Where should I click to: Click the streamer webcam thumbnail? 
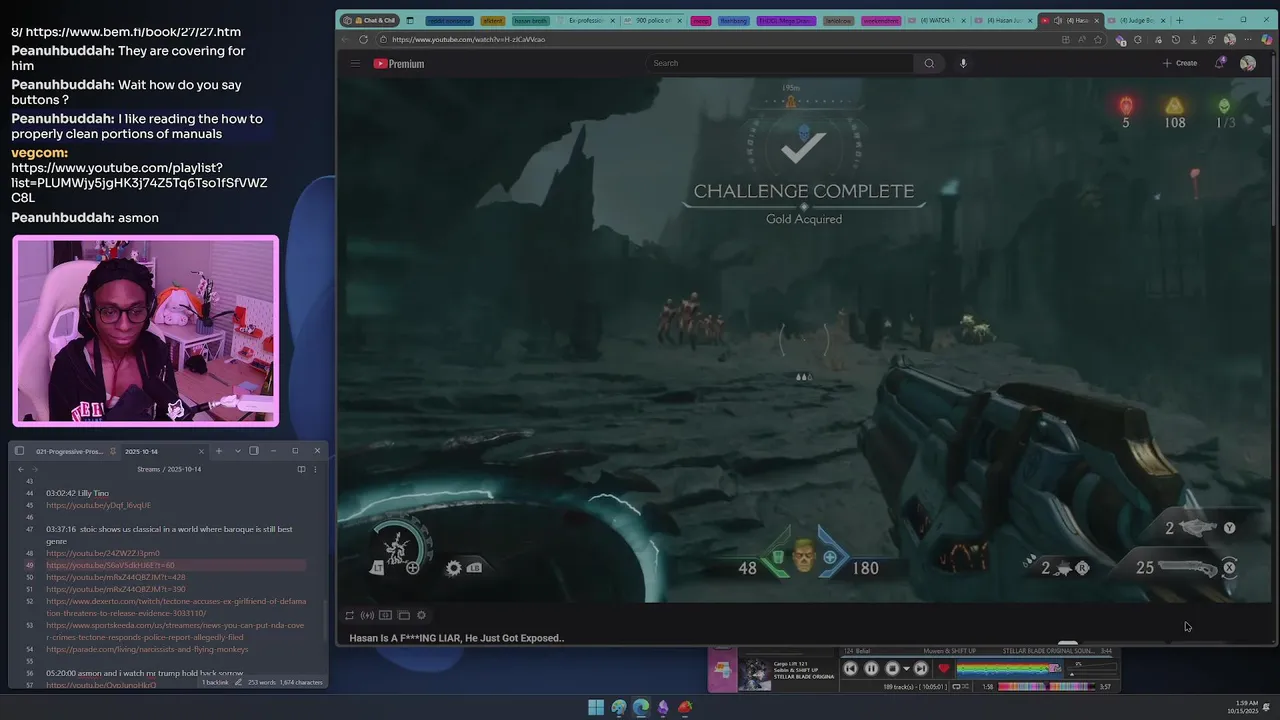146,331
